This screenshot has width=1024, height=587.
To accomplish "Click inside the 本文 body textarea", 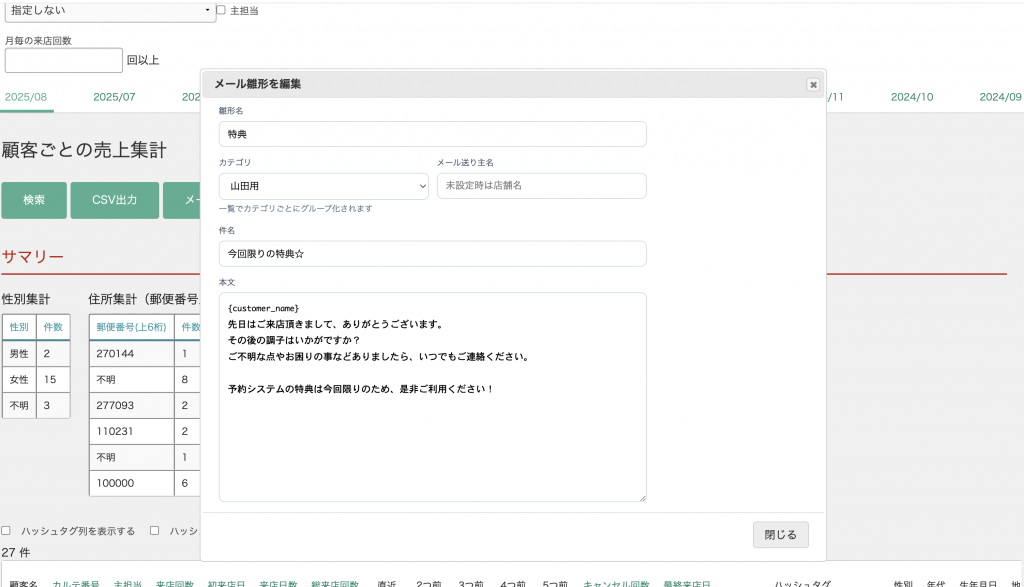I will (x=432, y=440).
